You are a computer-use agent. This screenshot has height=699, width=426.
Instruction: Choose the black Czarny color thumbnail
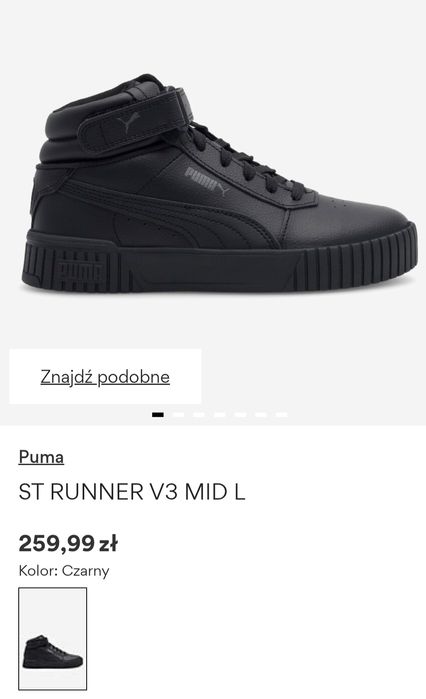pyautogui.click(x=53, y=638)
